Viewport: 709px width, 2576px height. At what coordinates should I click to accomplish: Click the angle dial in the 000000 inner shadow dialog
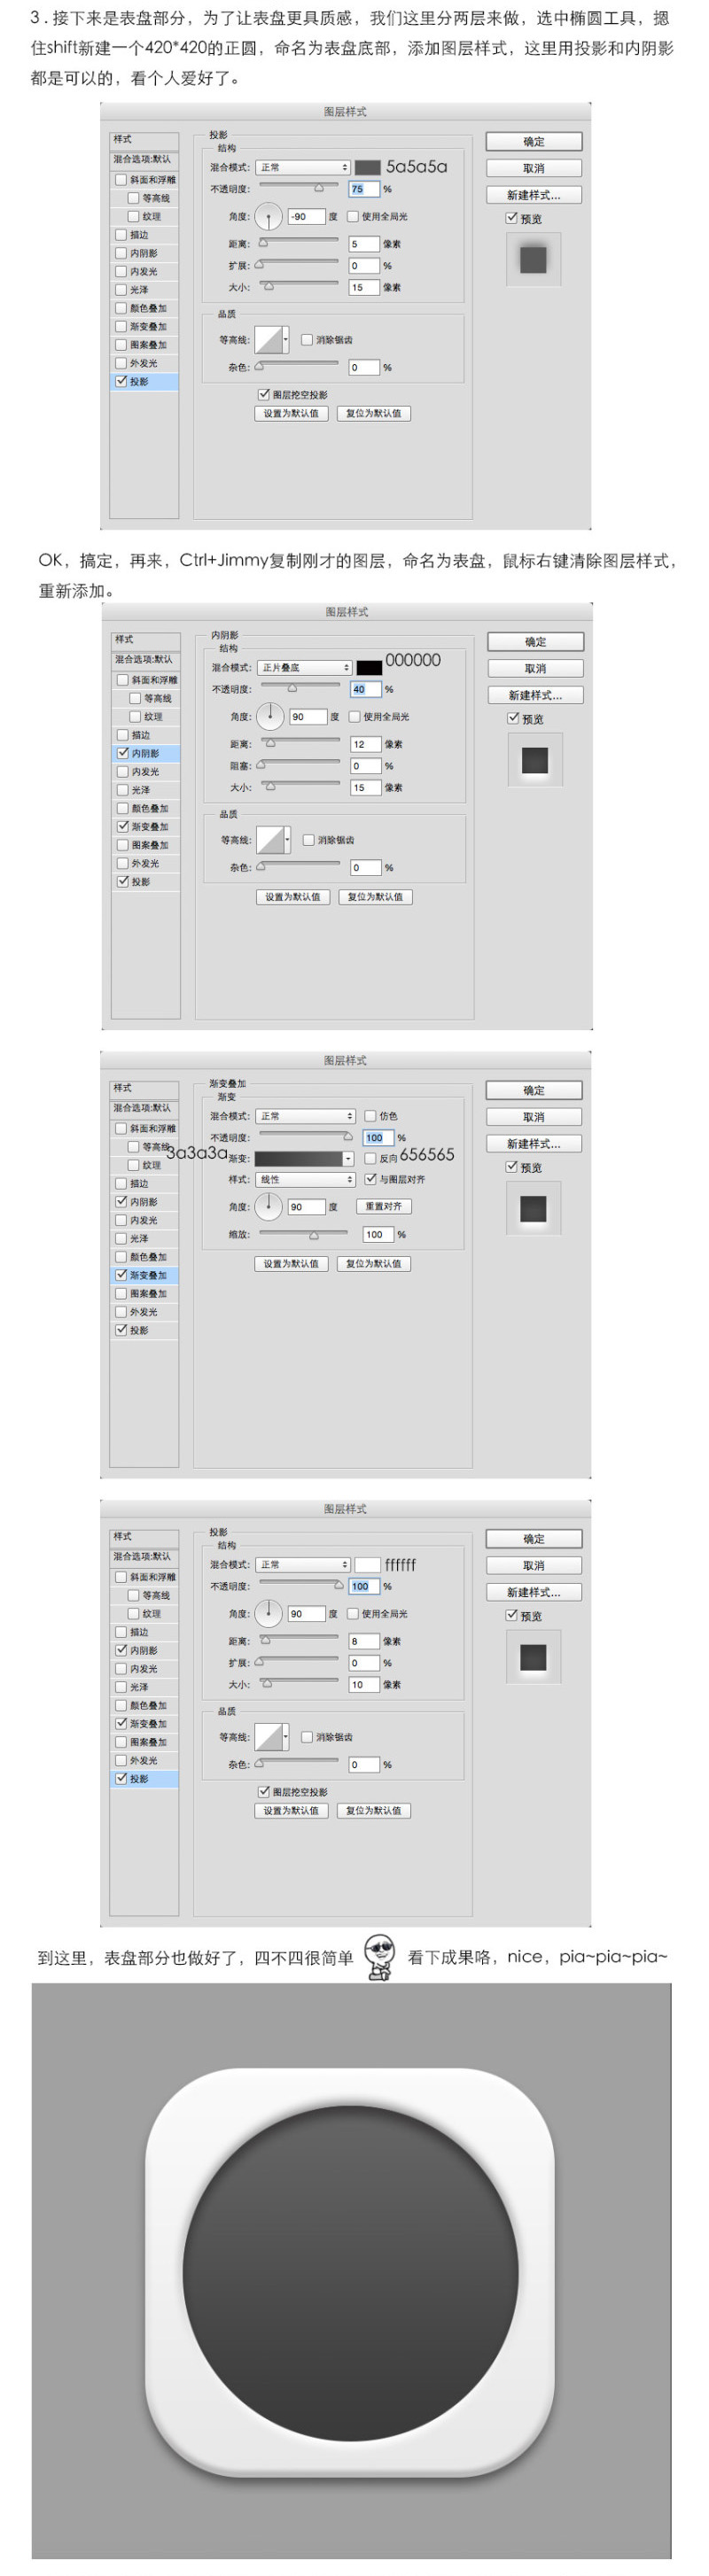click(270, 716)
